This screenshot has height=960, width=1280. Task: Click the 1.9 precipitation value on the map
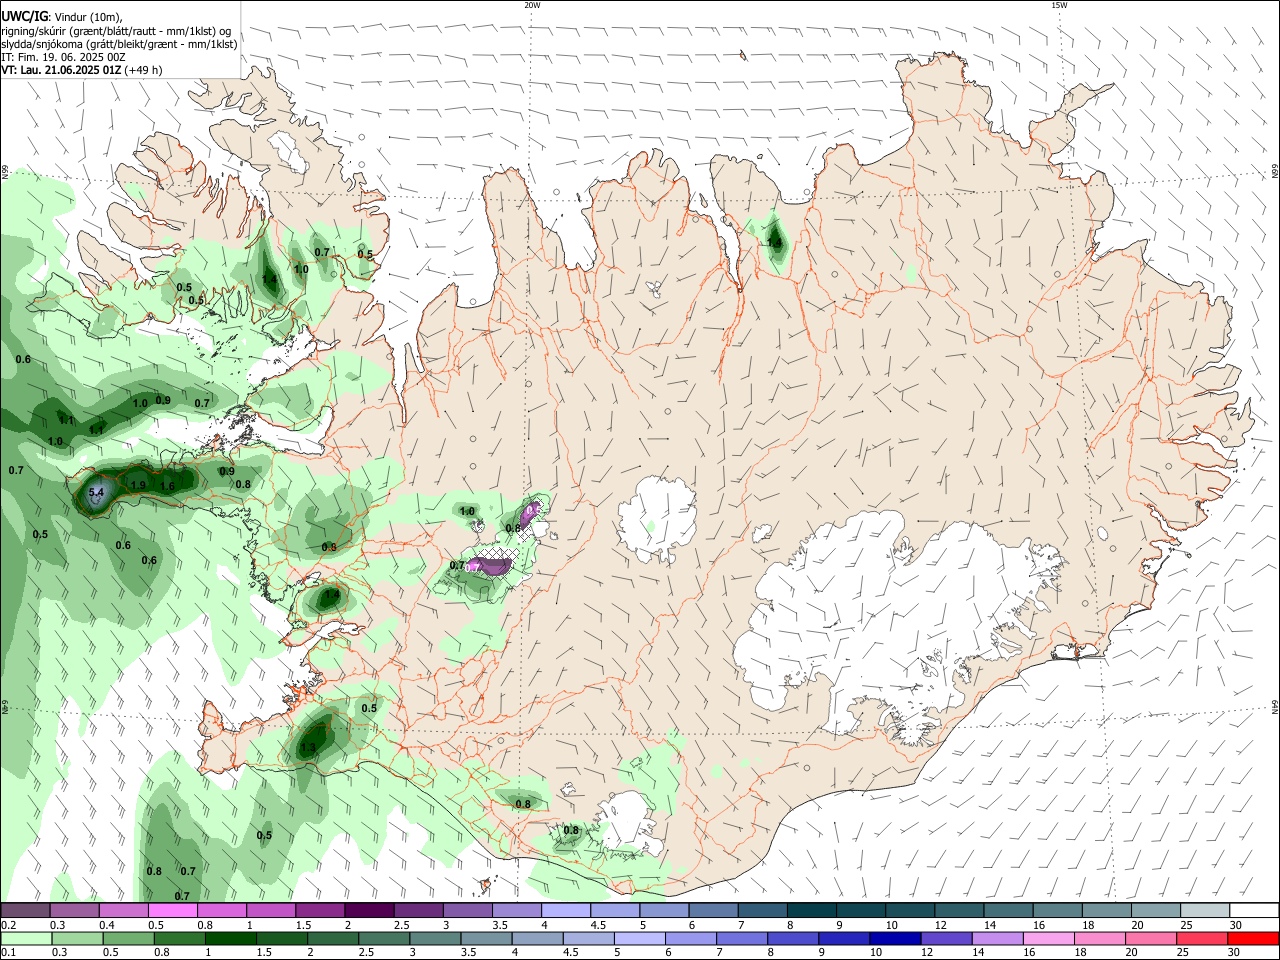click(x=139, y=486)
